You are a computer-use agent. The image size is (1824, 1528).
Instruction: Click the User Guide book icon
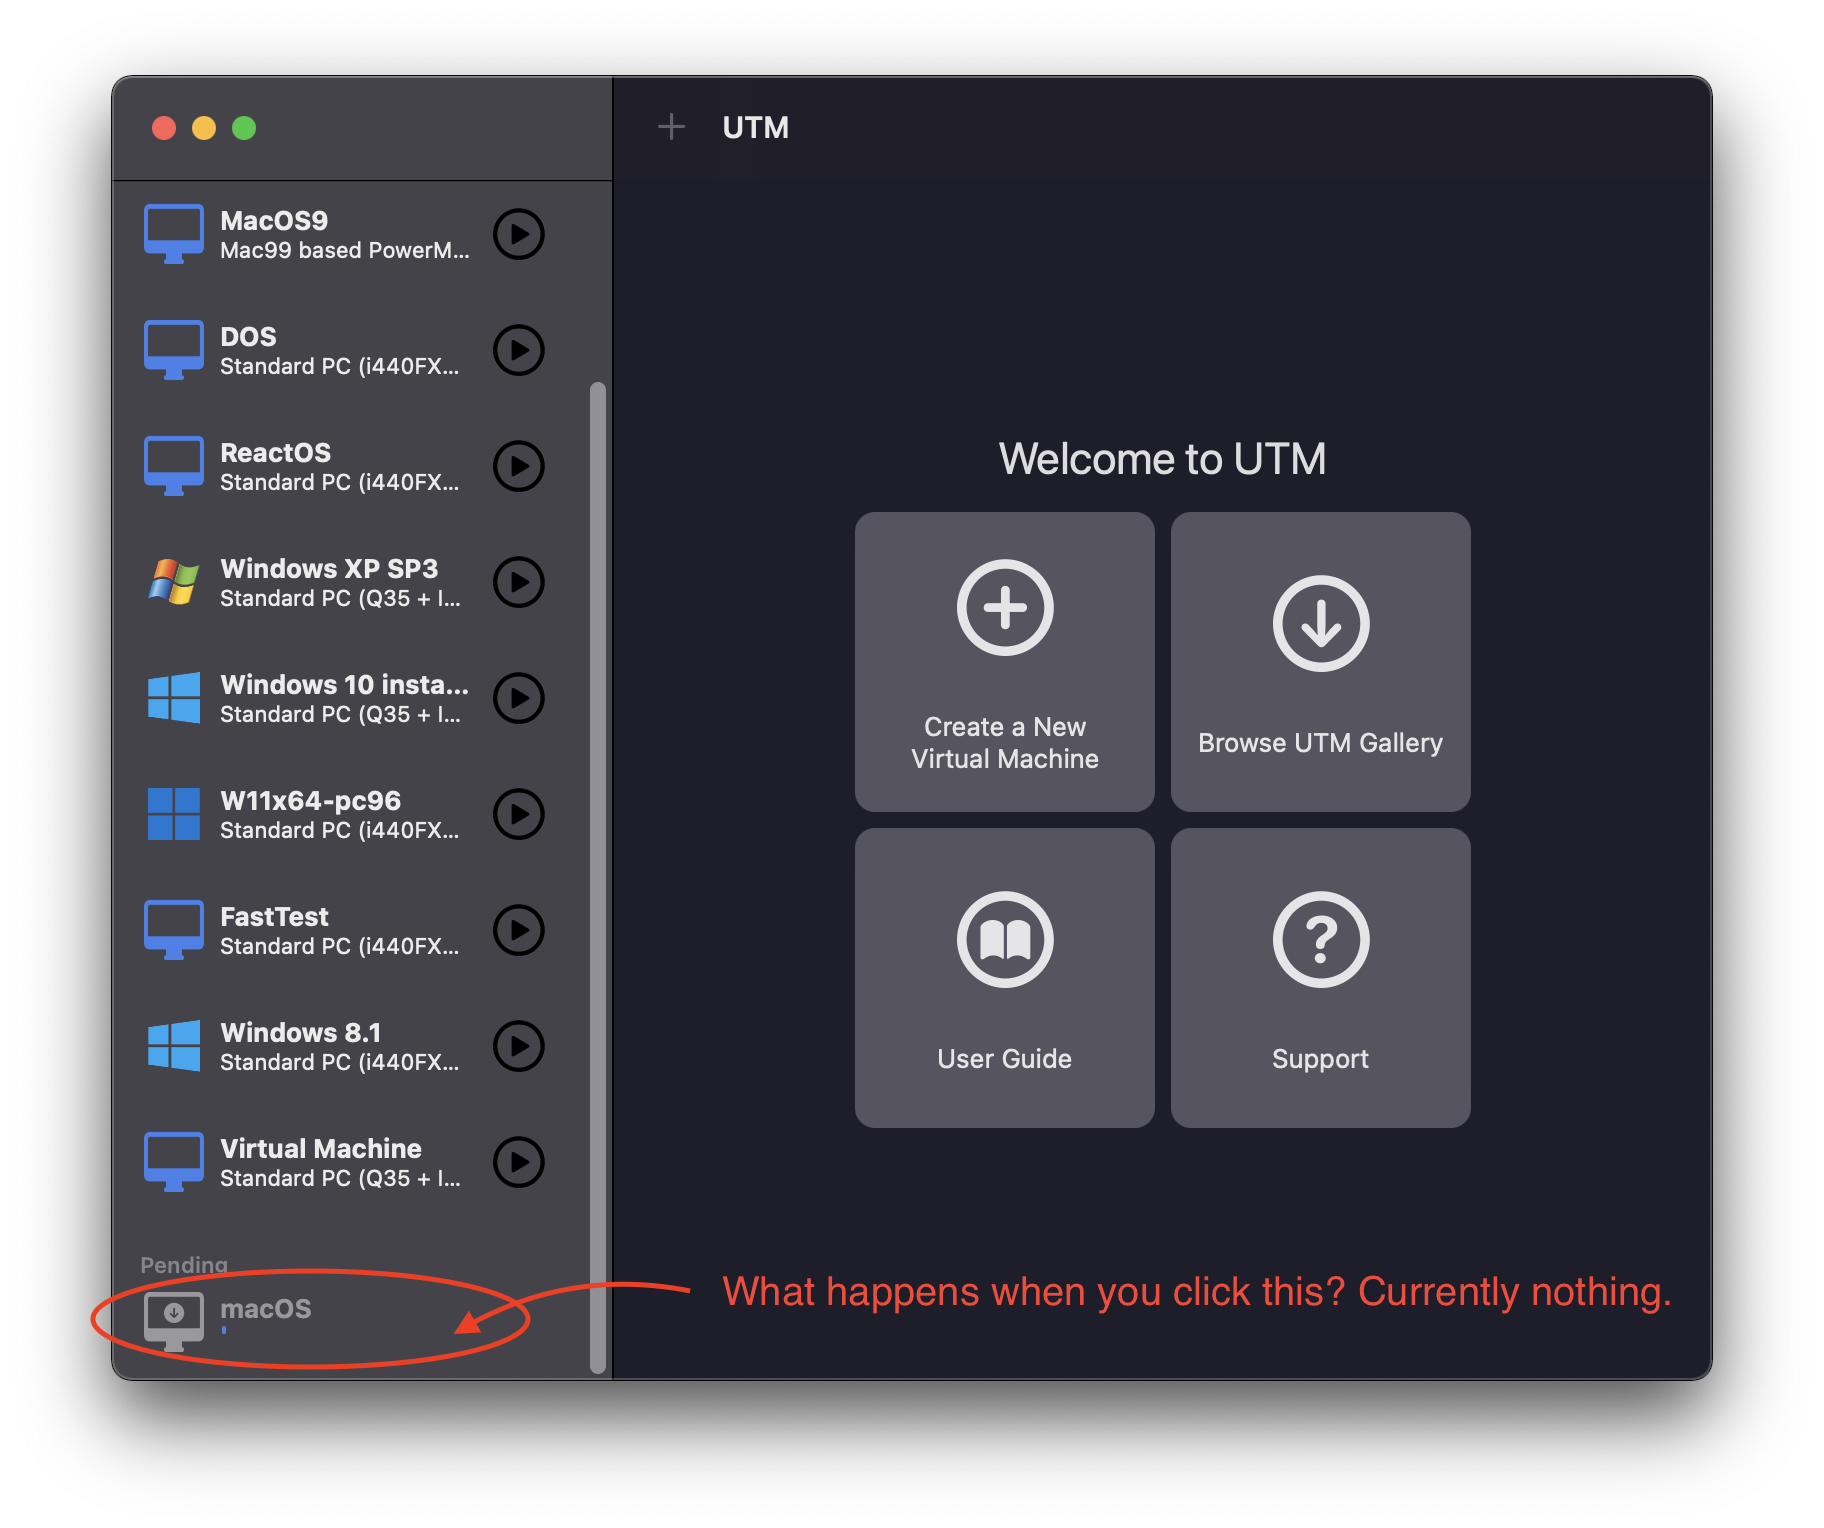(x=1004, y=938)
